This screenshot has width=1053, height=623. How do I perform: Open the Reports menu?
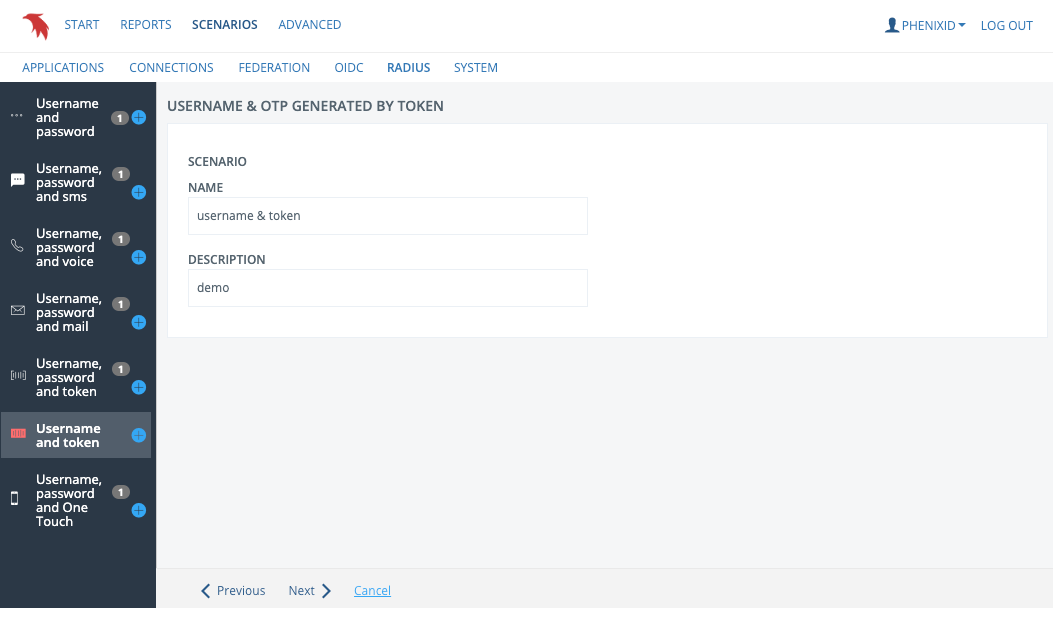click(x=145, y=25)
